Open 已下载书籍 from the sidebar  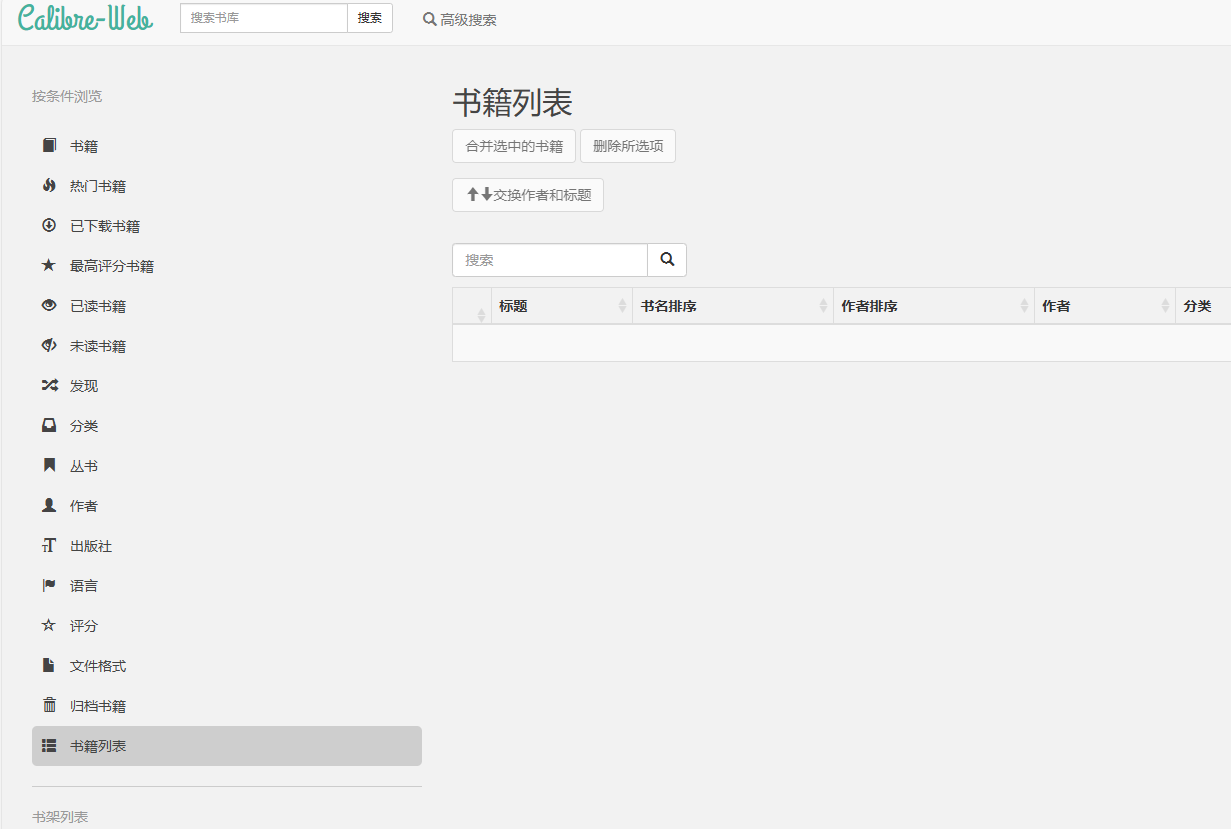coord(227,226)
